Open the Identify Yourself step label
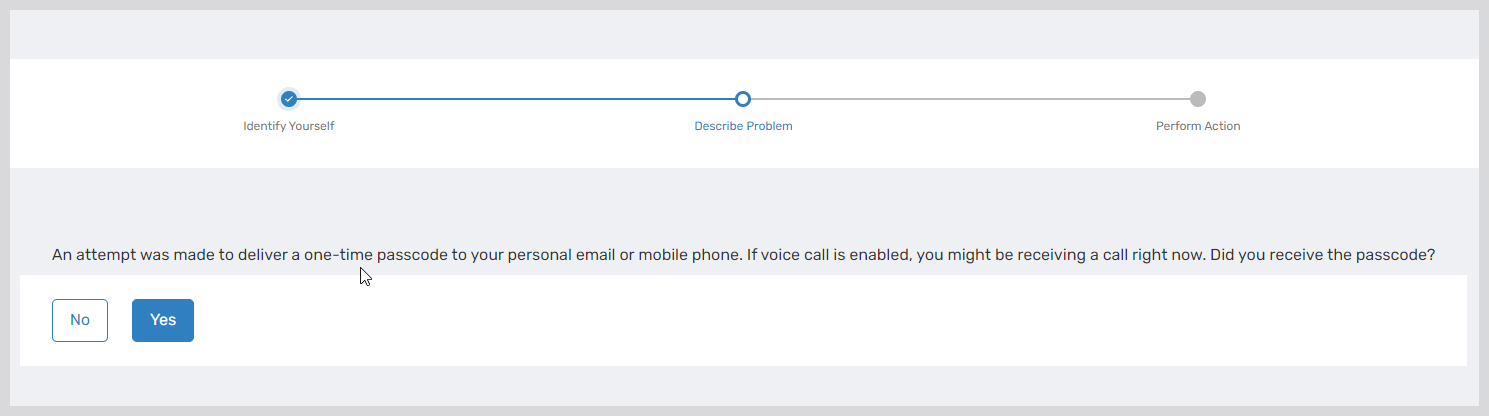Viewport: 1489px width, 416px height. coord(289,126)
